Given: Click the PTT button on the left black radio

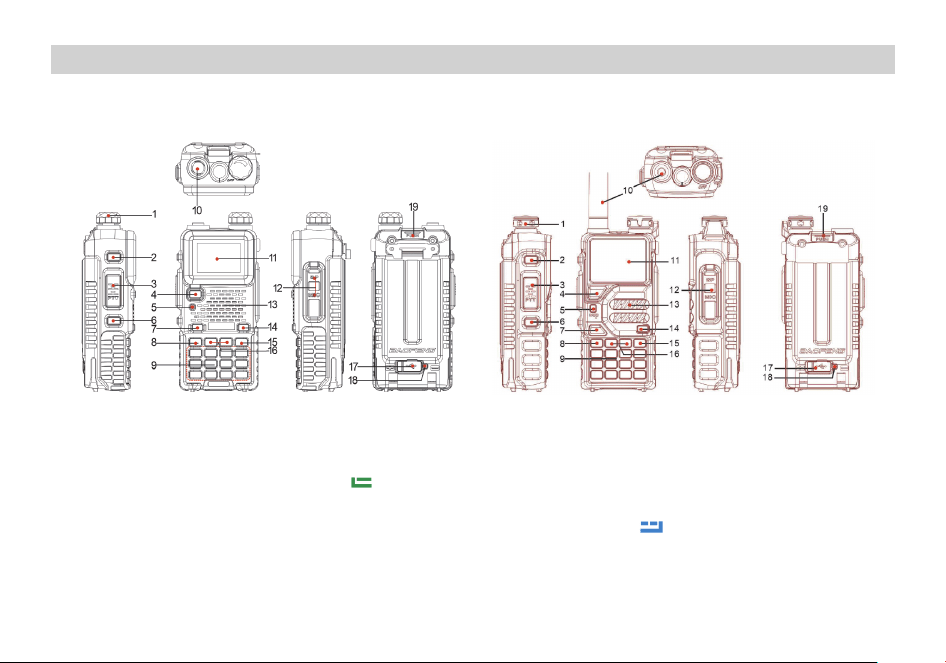Looking at the screenshot, I should coord(113,289).
